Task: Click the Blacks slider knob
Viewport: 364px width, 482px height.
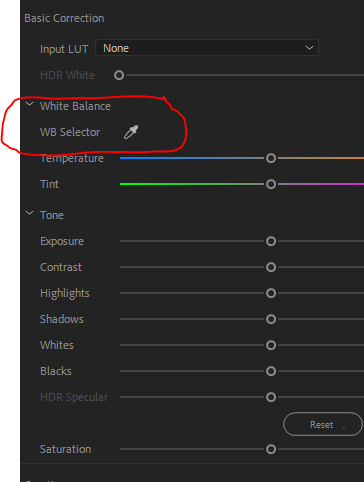Action: (271, 371)
